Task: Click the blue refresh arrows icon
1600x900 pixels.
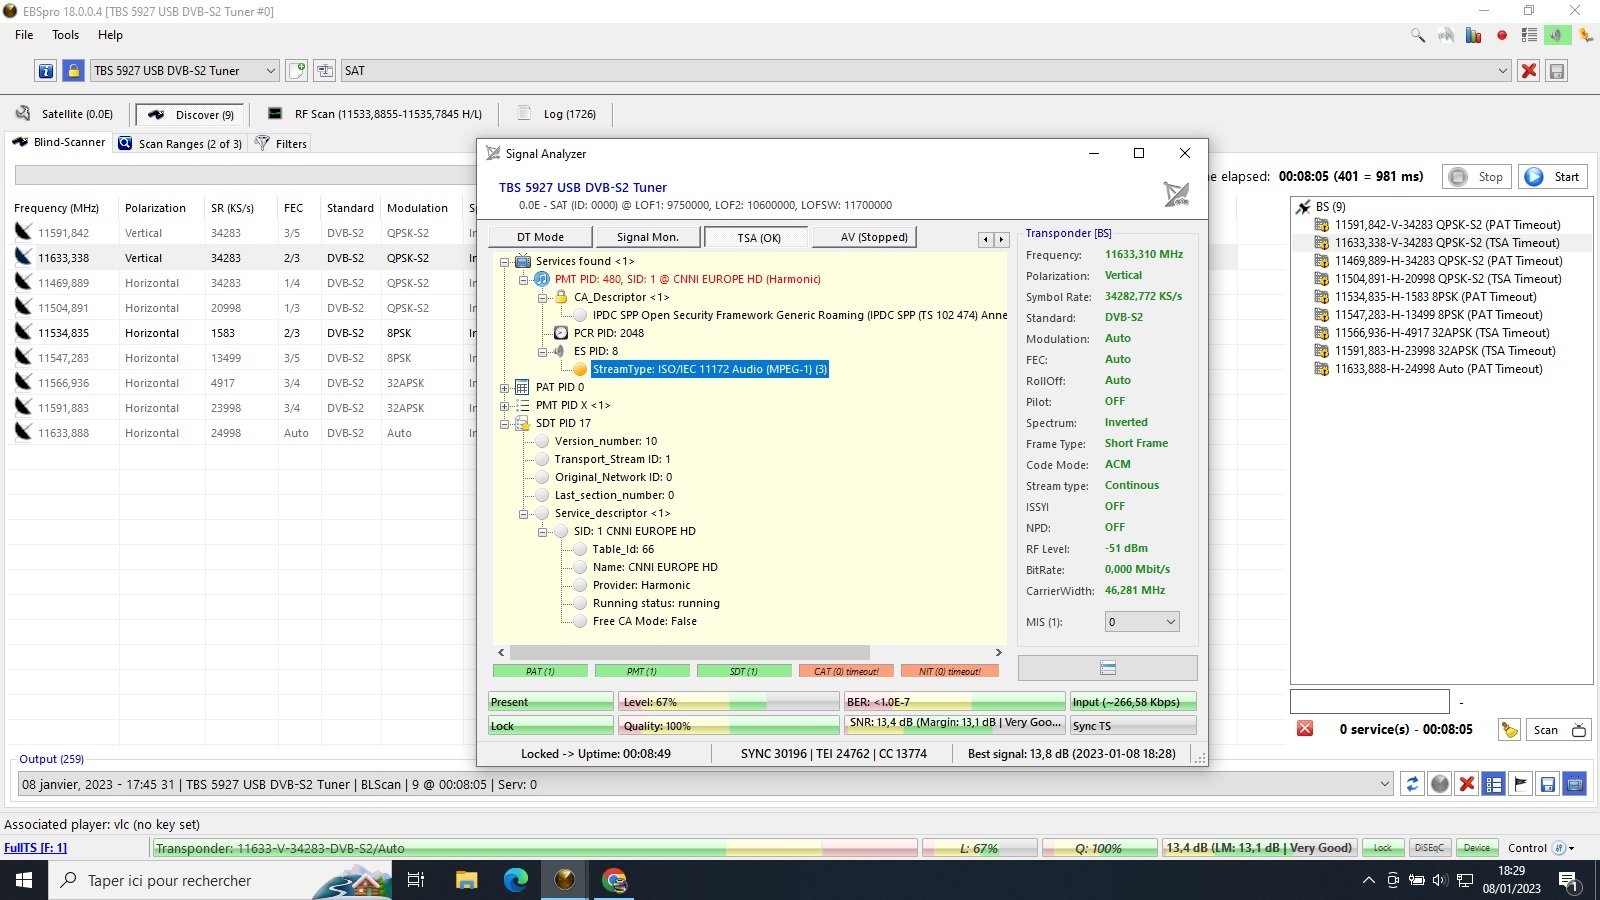Action: [x=1412, y=784]
